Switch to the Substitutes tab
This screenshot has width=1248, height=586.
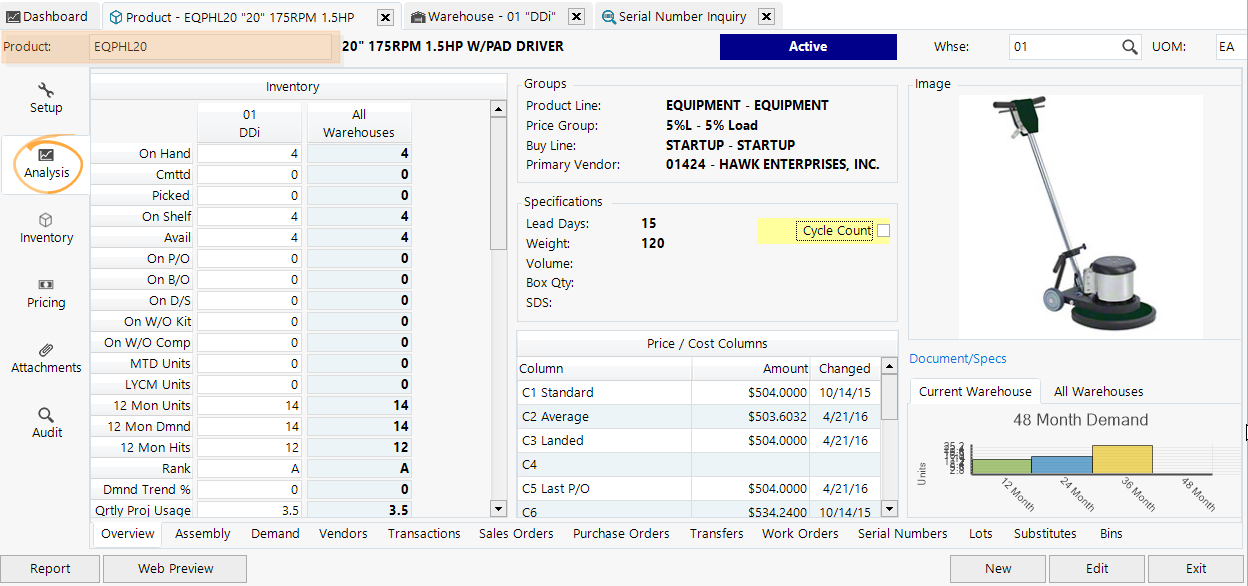coord(1045,533)
